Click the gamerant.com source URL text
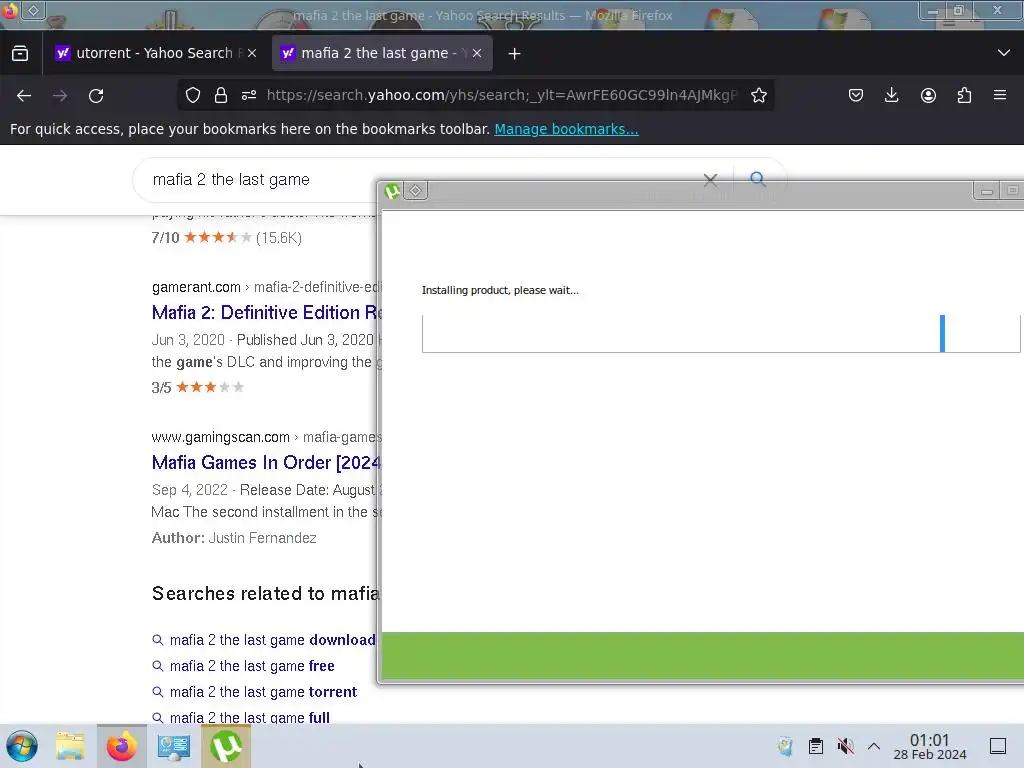This screenshot has height=768, width=1024. click(196, 287)
